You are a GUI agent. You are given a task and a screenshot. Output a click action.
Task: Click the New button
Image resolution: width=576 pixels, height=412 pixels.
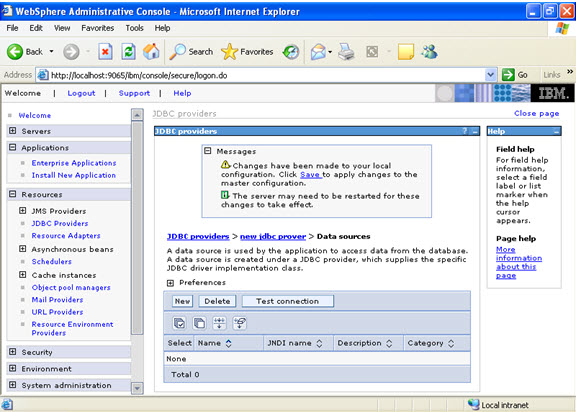click(182, 301)
